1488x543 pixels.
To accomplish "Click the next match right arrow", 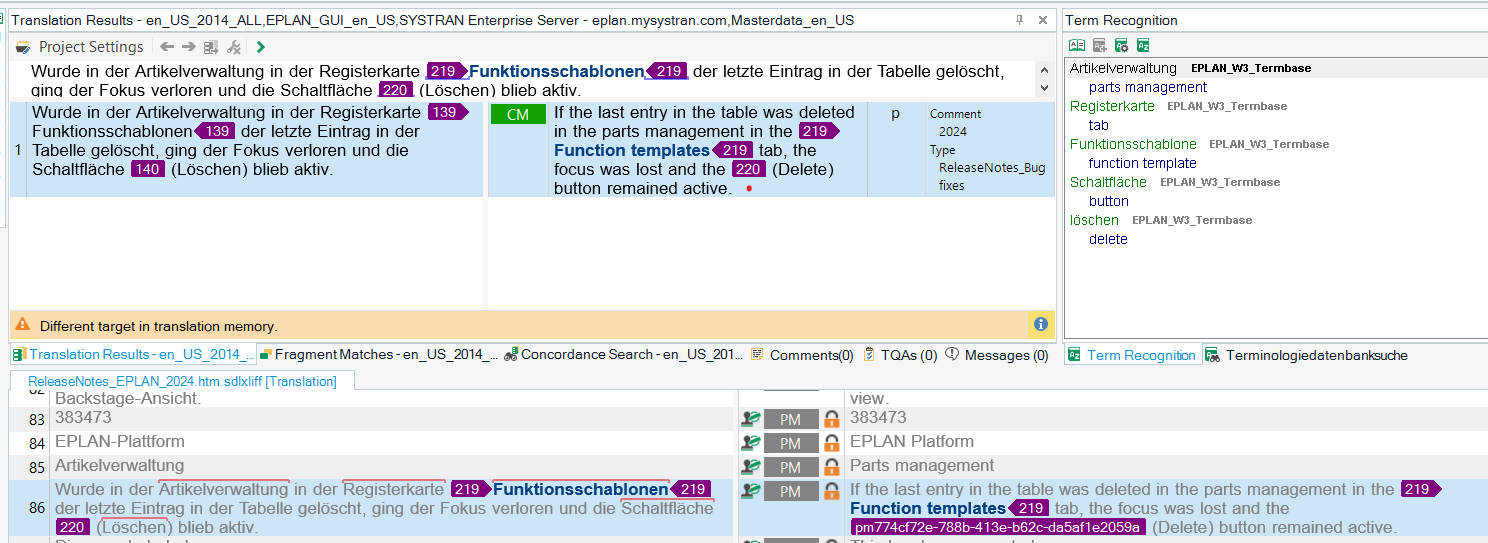I will [188, 47].
